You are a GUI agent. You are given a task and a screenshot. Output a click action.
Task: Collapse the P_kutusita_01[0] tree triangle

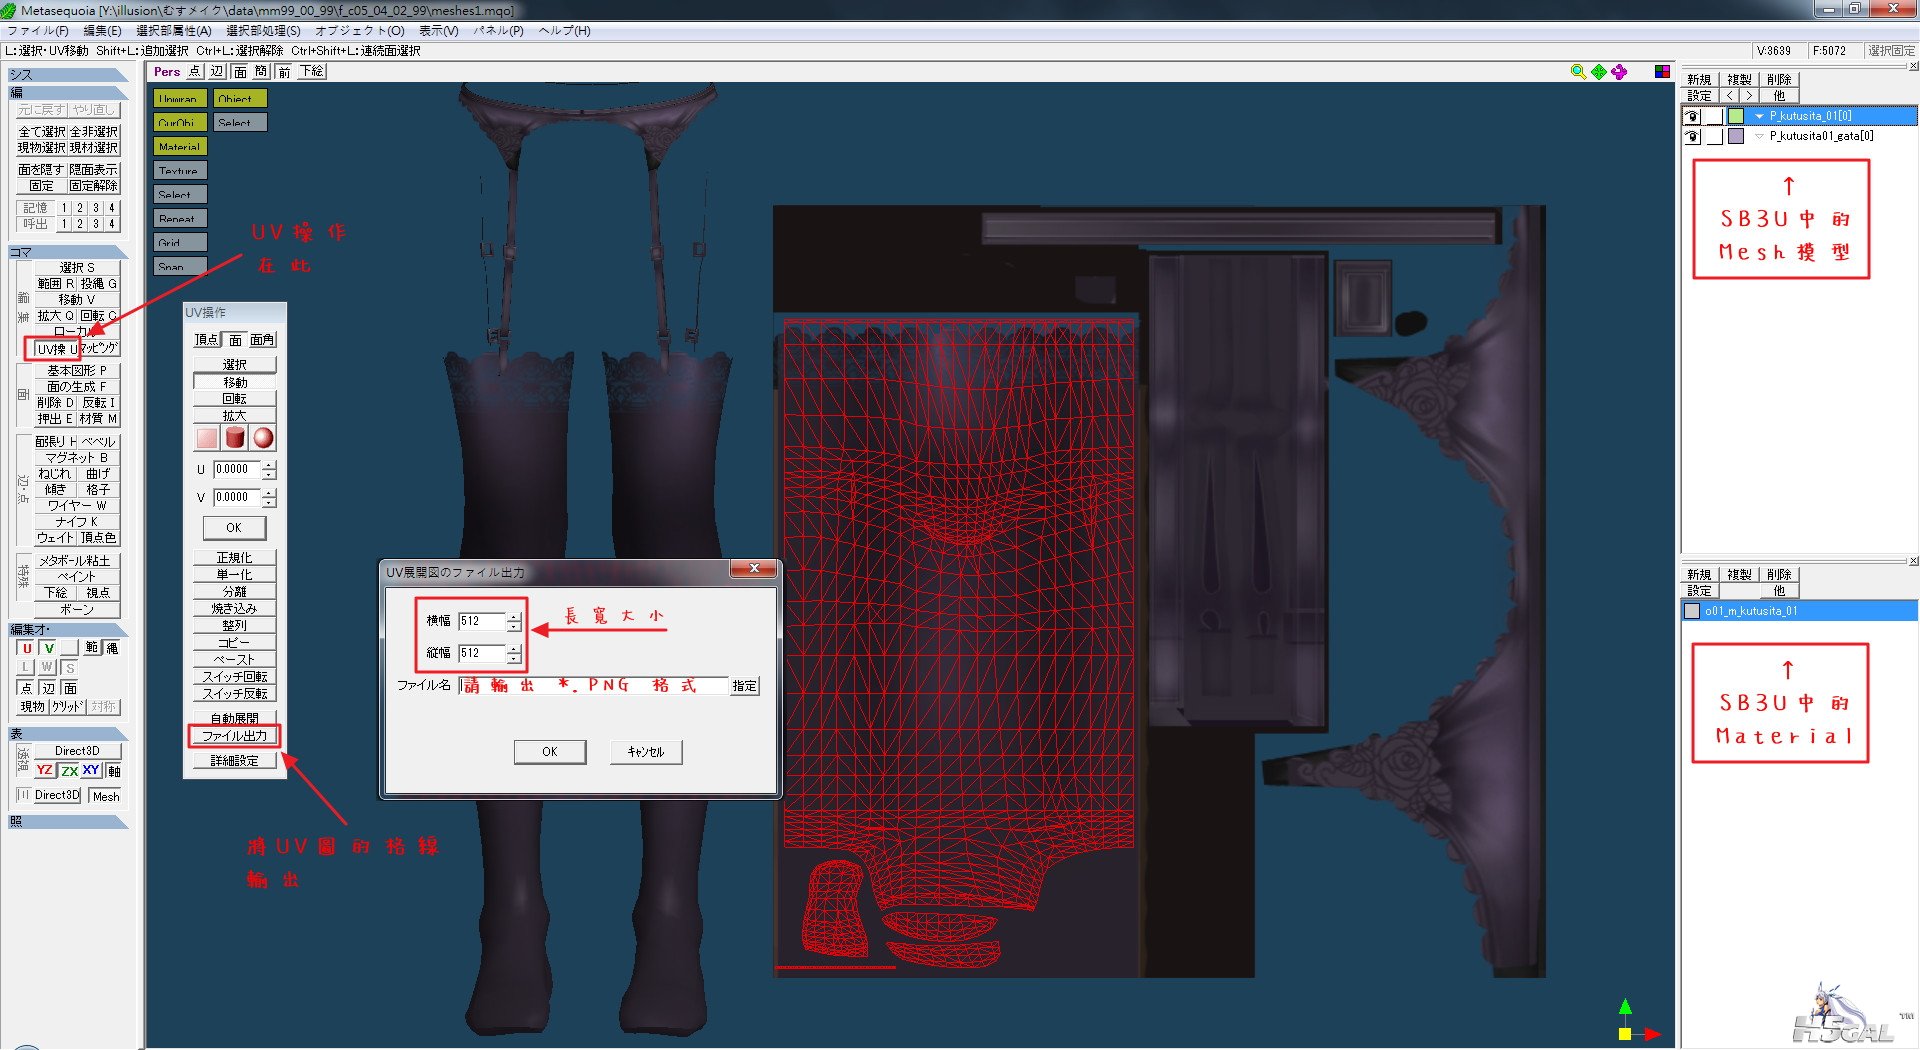(1759, 116)
